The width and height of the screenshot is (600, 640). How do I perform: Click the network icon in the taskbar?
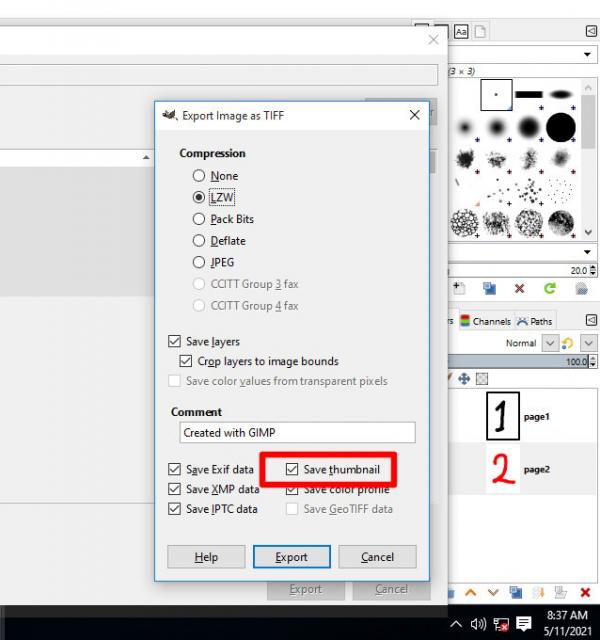point(501,624)
